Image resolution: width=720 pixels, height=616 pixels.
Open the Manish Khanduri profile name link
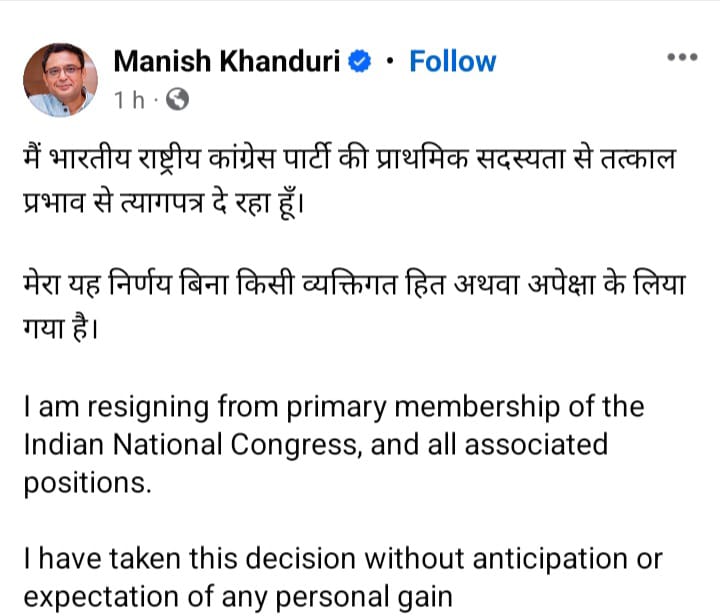[x=229, y=61]
